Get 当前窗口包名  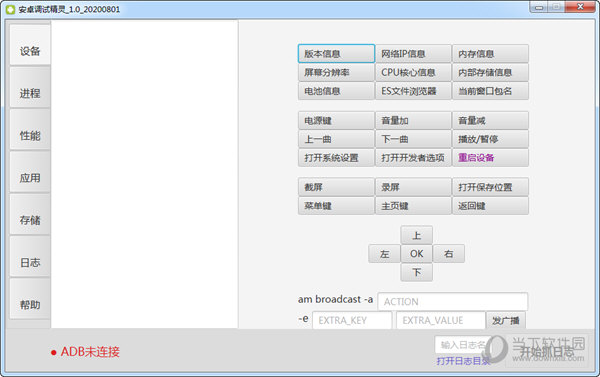(491, 91)
